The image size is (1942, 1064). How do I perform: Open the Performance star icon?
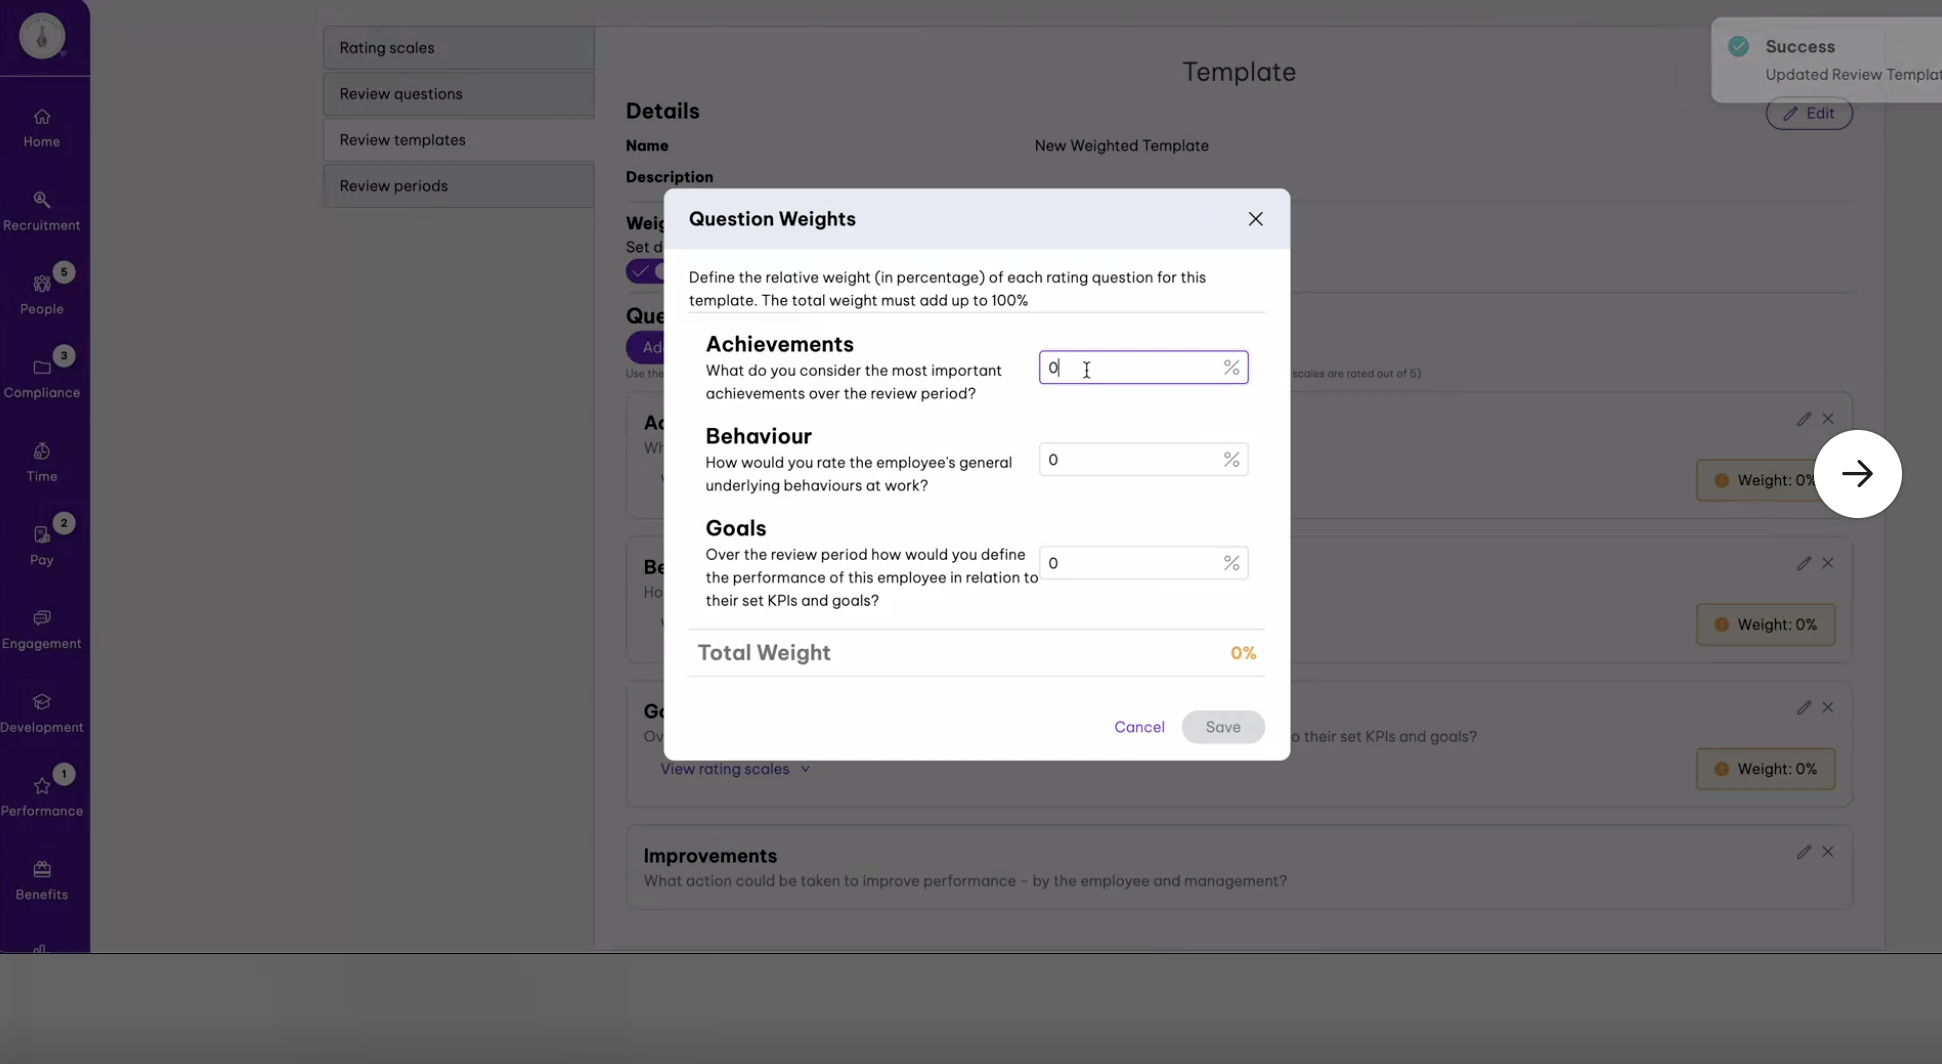coord(41,786)
